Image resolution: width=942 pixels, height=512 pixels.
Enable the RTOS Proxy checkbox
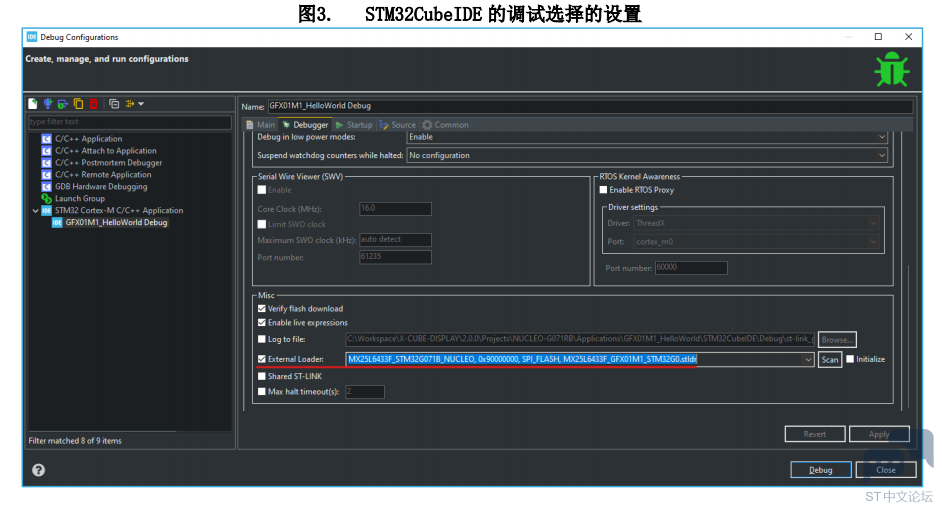coord(604,190)
